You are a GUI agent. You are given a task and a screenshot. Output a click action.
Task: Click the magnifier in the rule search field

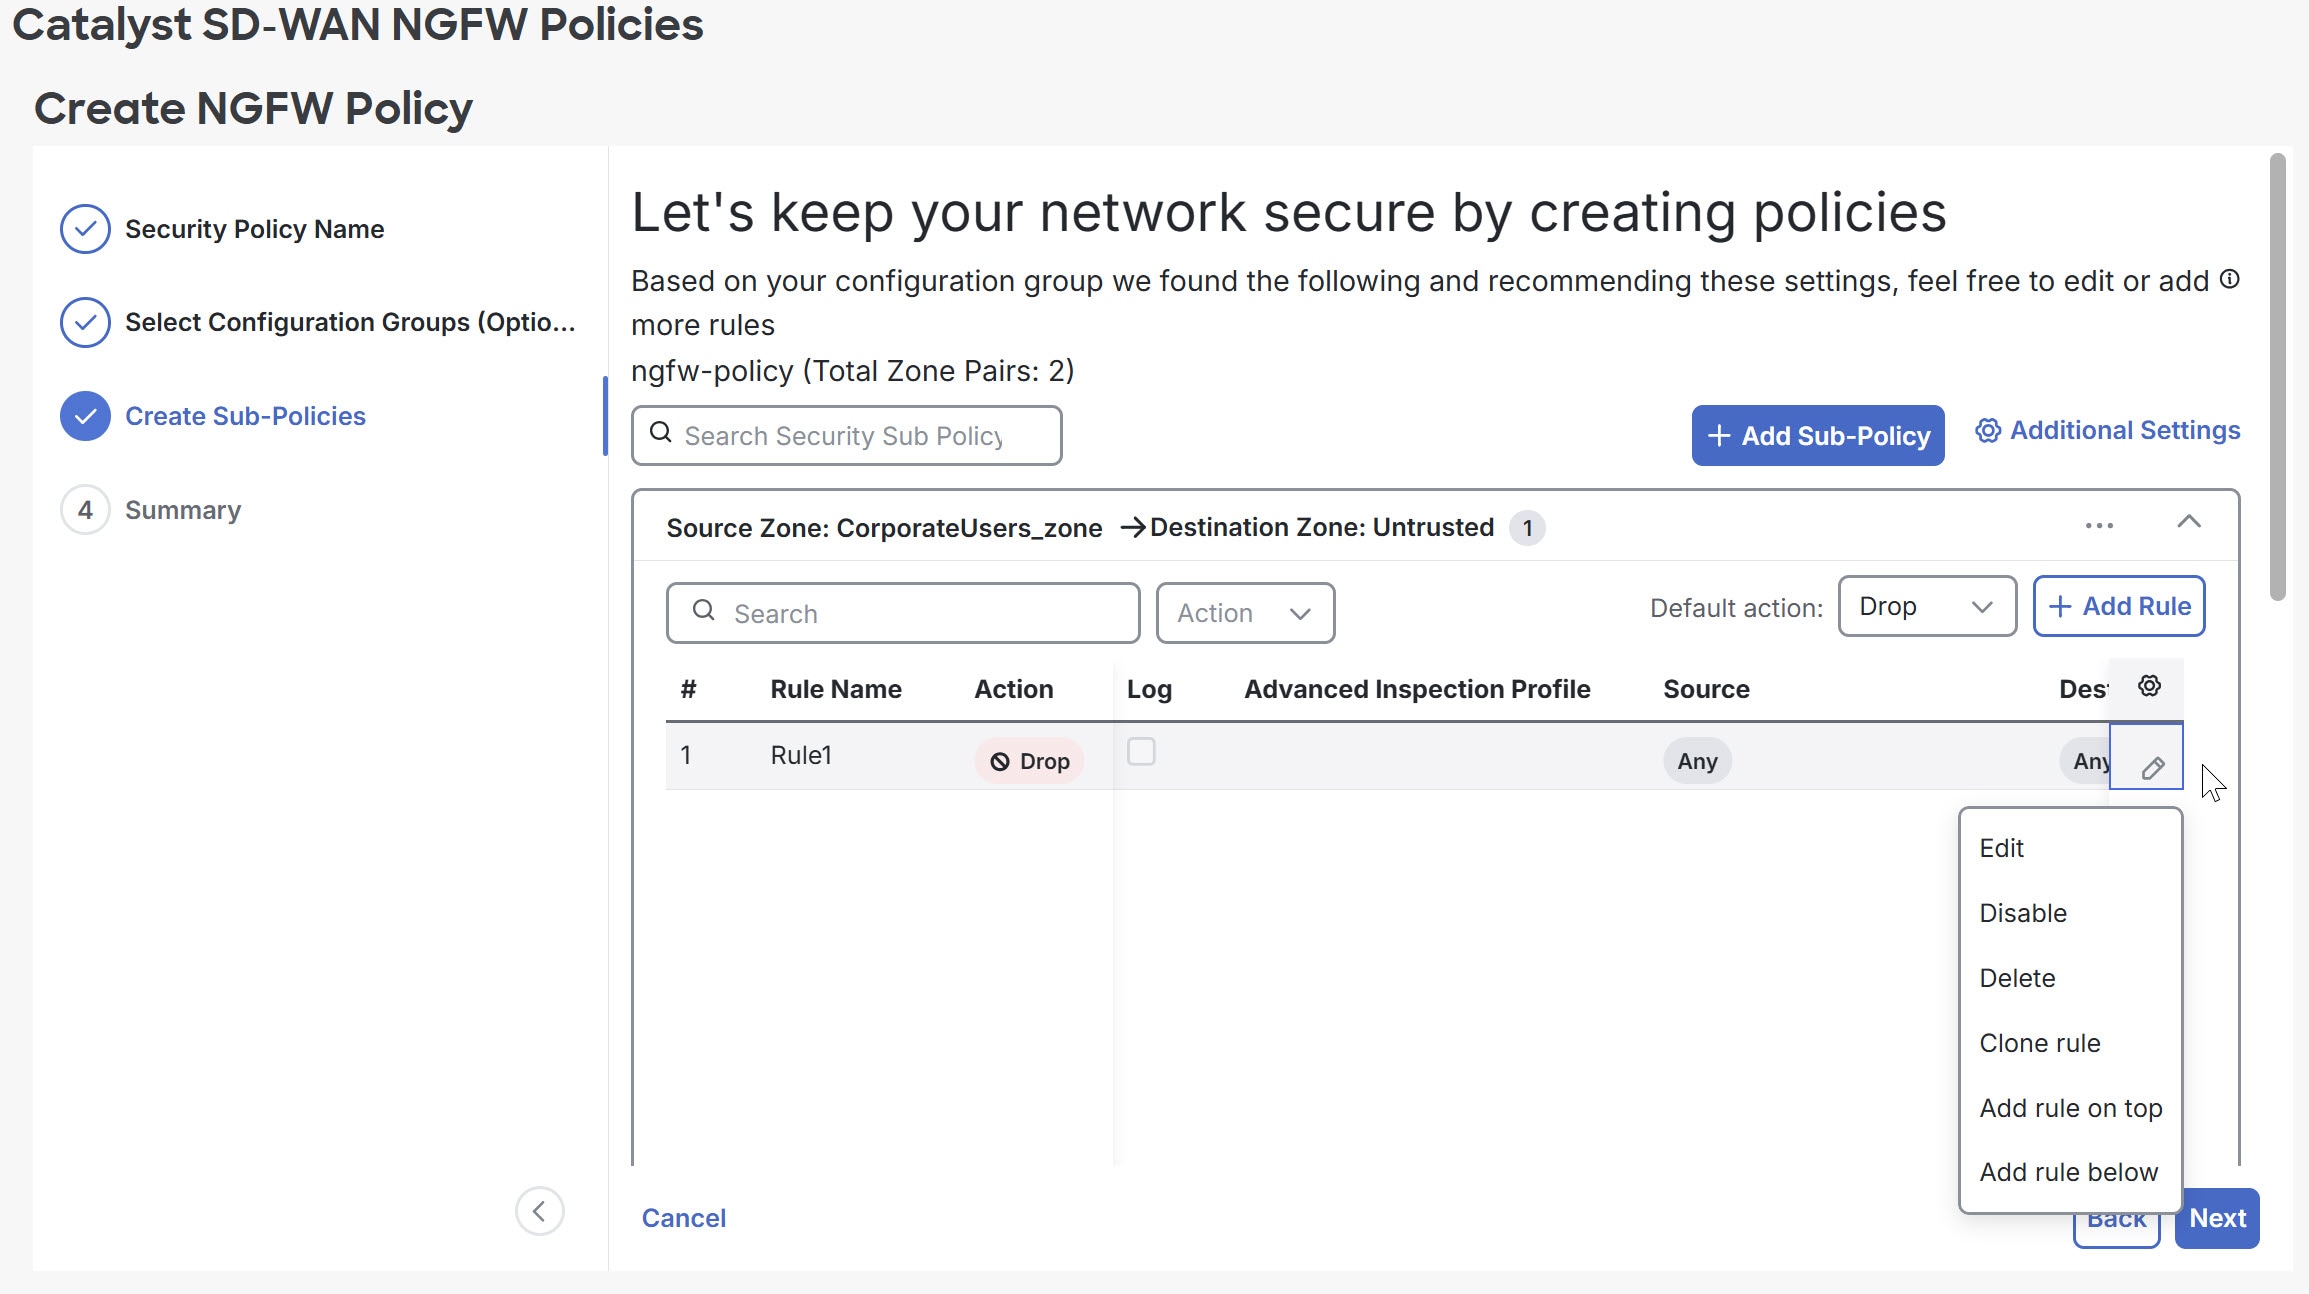pos(704,612)
